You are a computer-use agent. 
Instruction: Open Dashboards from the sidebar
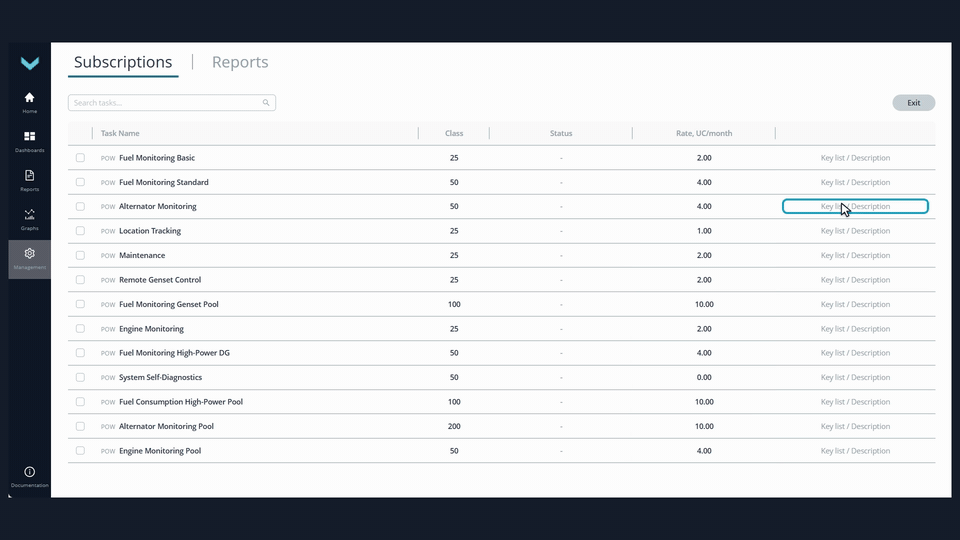[29, 141]
